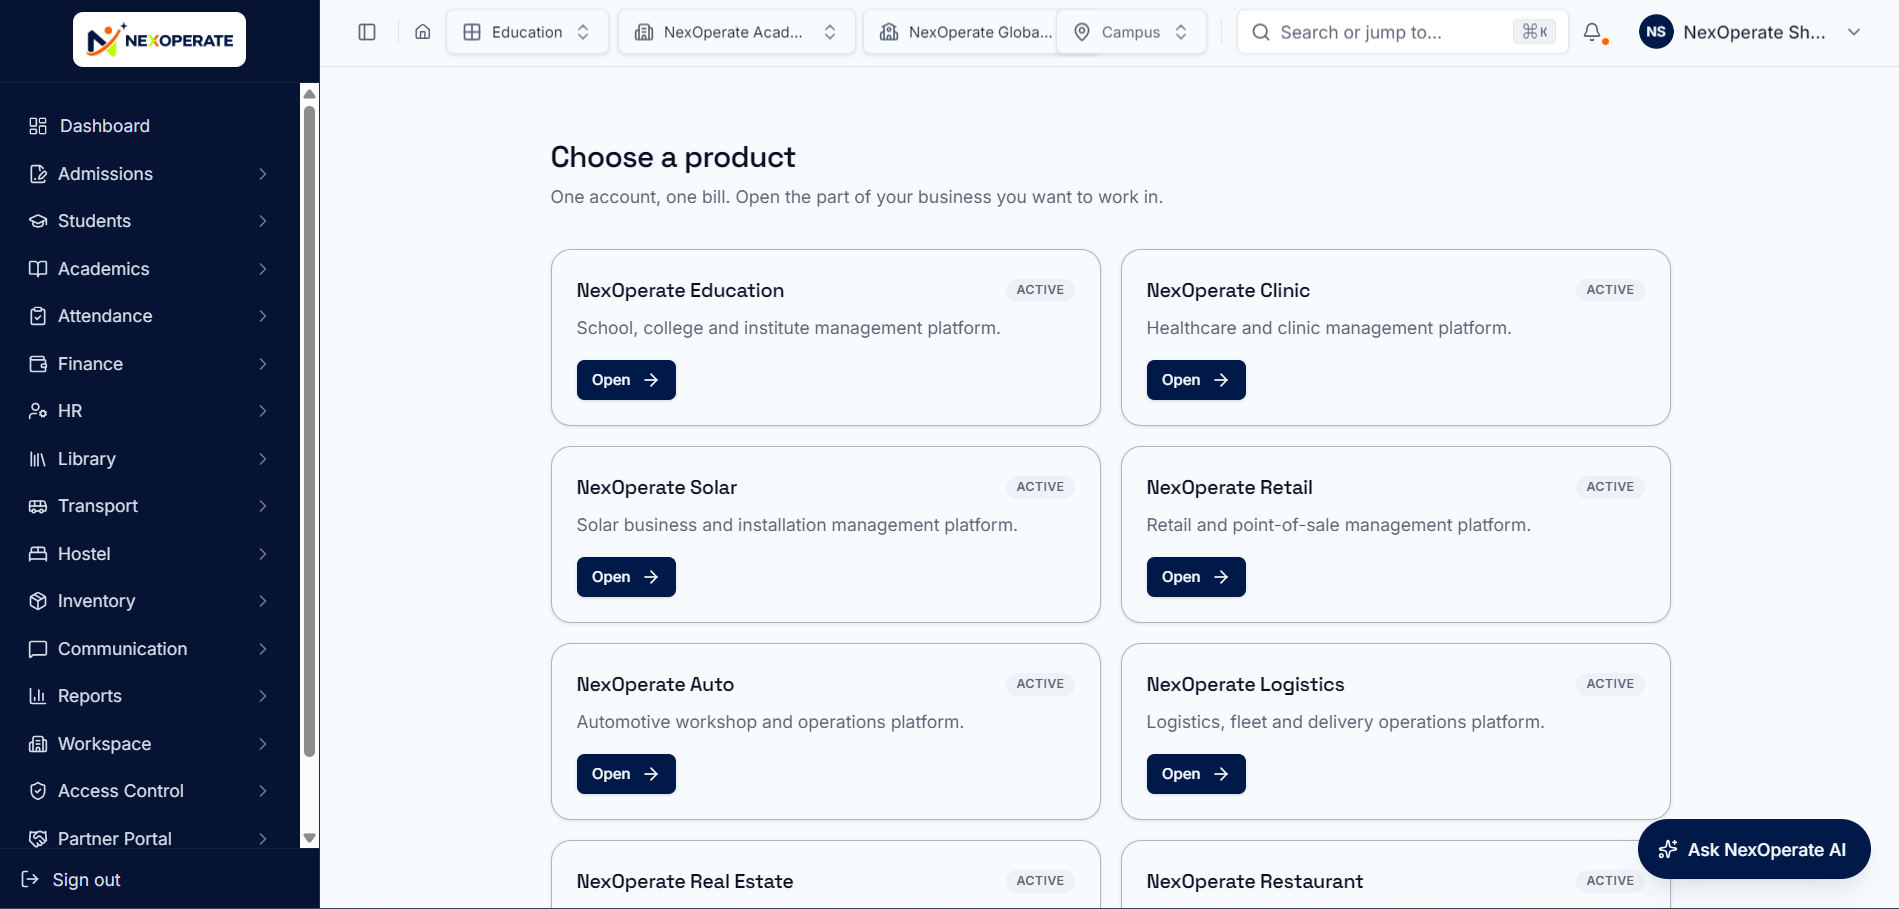
Task: Click the Dashboard grid icon
Action: pos(38,126)
